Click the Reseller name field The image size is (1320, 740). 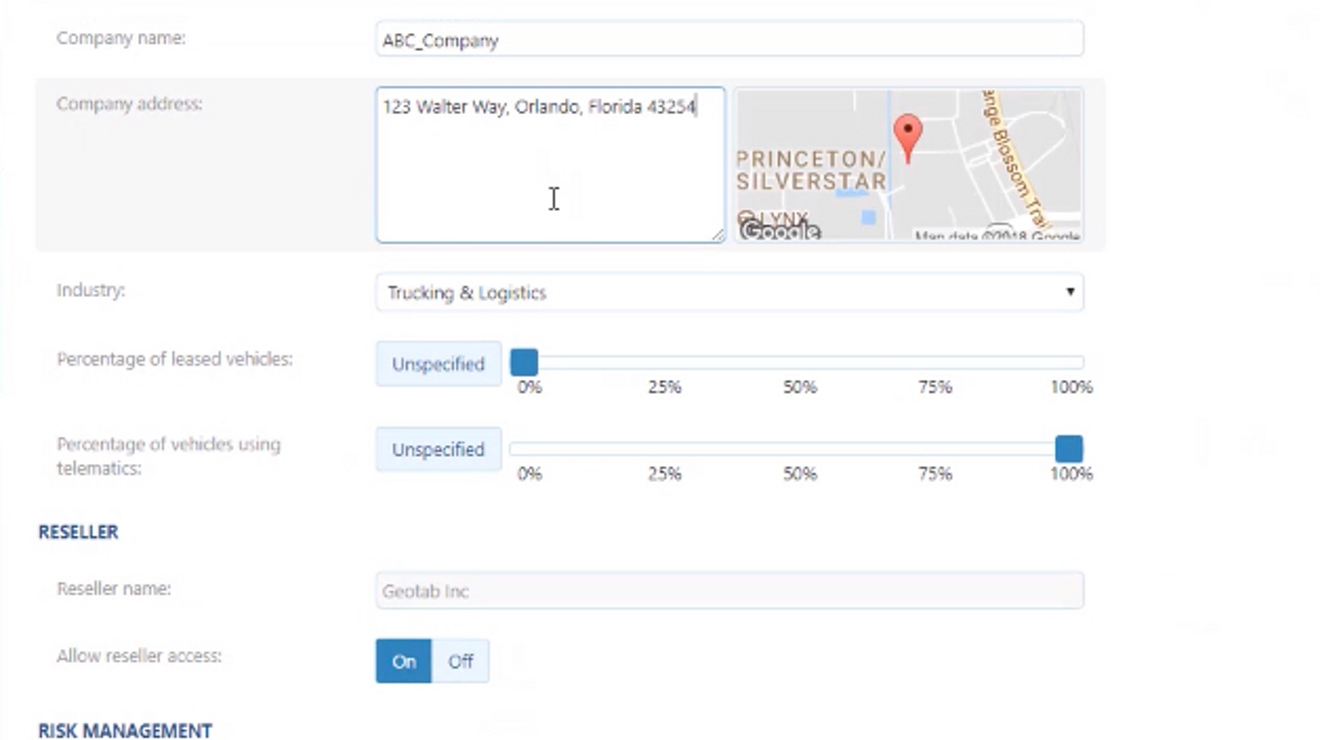pos(729,591)
